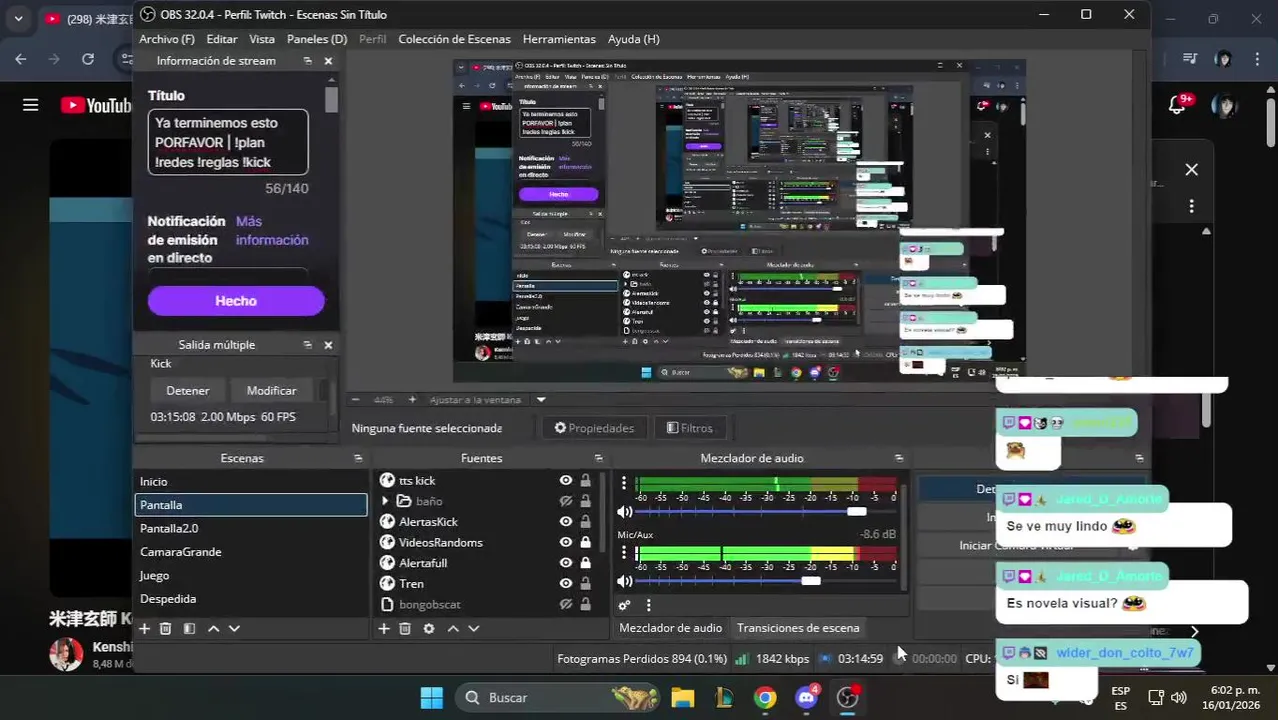Screen dimensions: 1278x720
Task: Hide the AlertasKick source
Action: pos(566,522)
